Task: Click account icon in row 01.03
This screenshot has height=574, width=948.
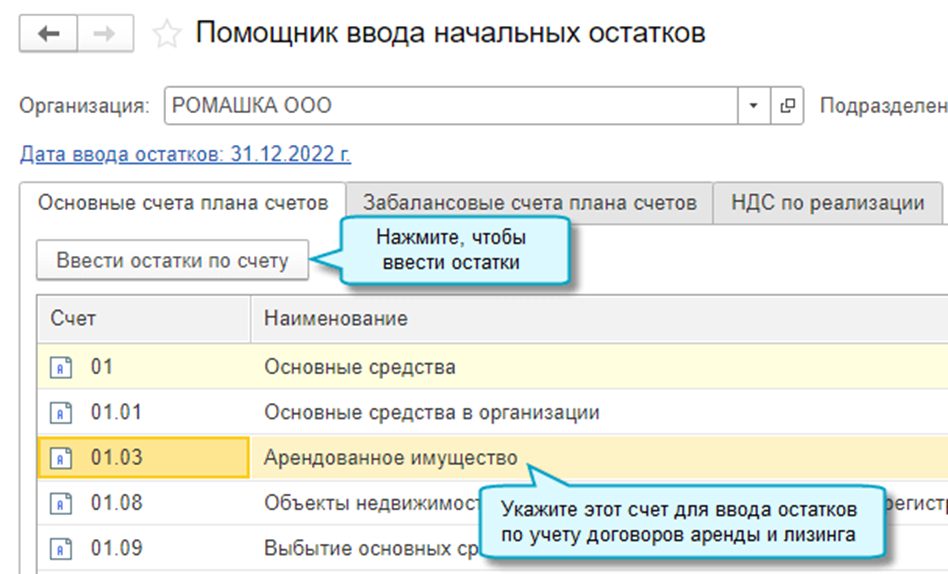Action: pos(61,458)
